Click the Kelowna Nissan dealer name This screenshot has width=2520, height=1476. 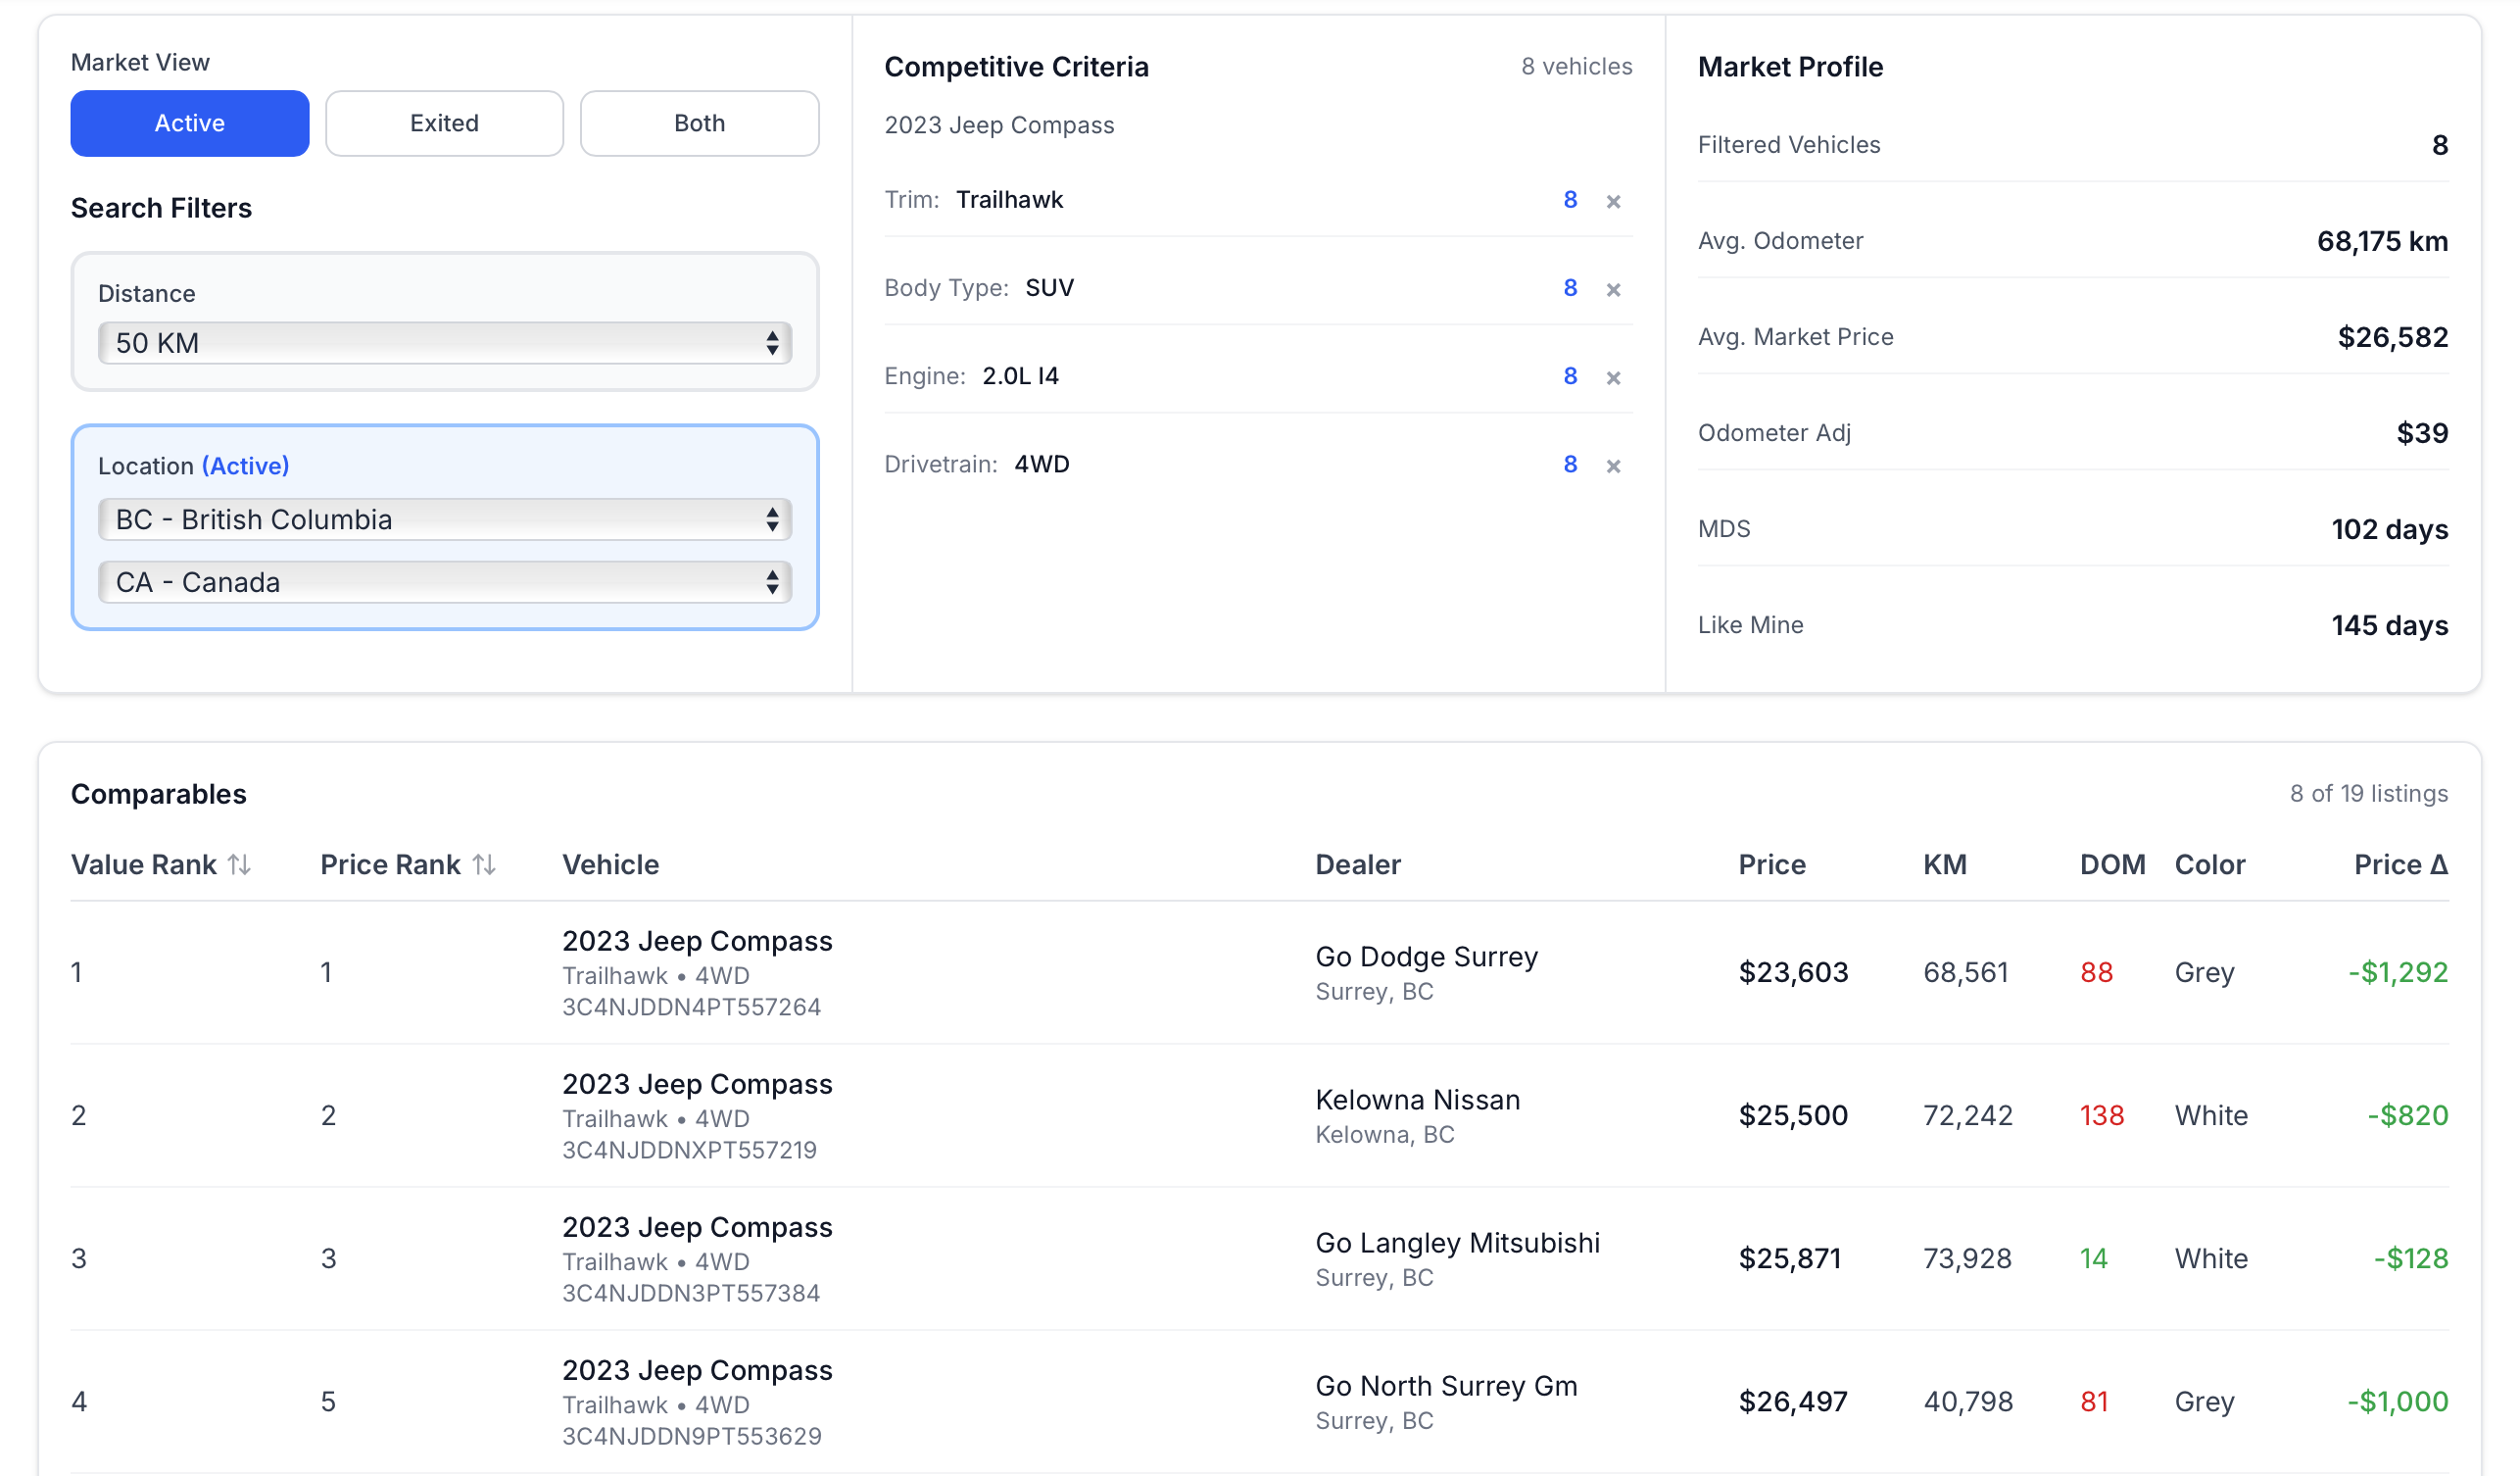(x=1417, y=1100)
